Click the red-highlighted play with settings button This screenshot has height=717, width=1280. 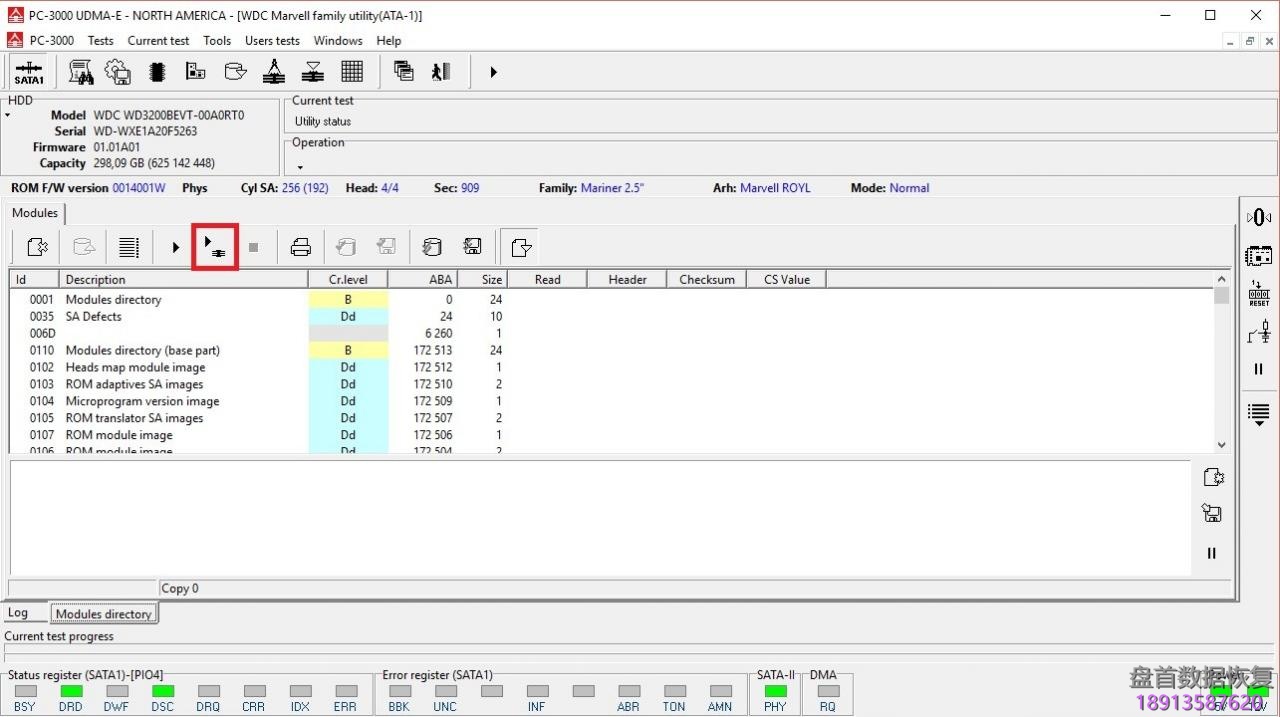point(214,247)
